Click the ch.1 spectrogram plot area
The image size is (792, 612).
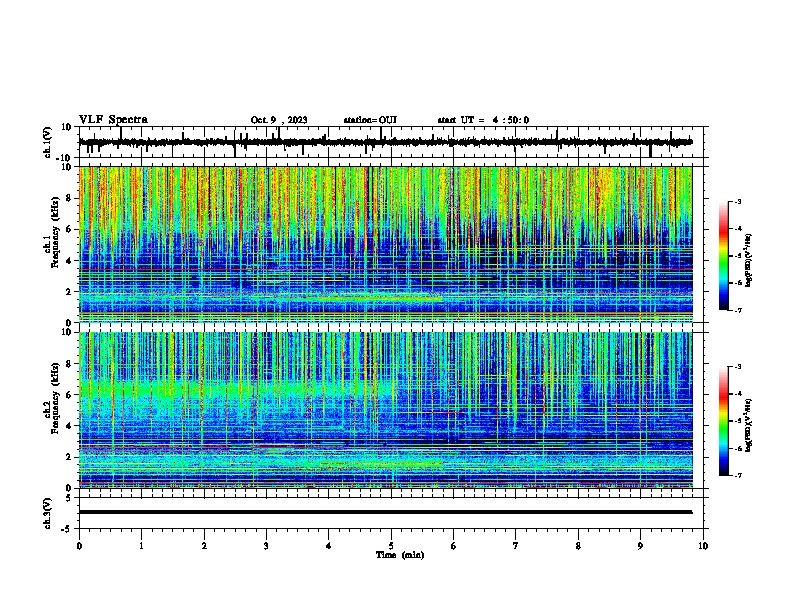385,244
